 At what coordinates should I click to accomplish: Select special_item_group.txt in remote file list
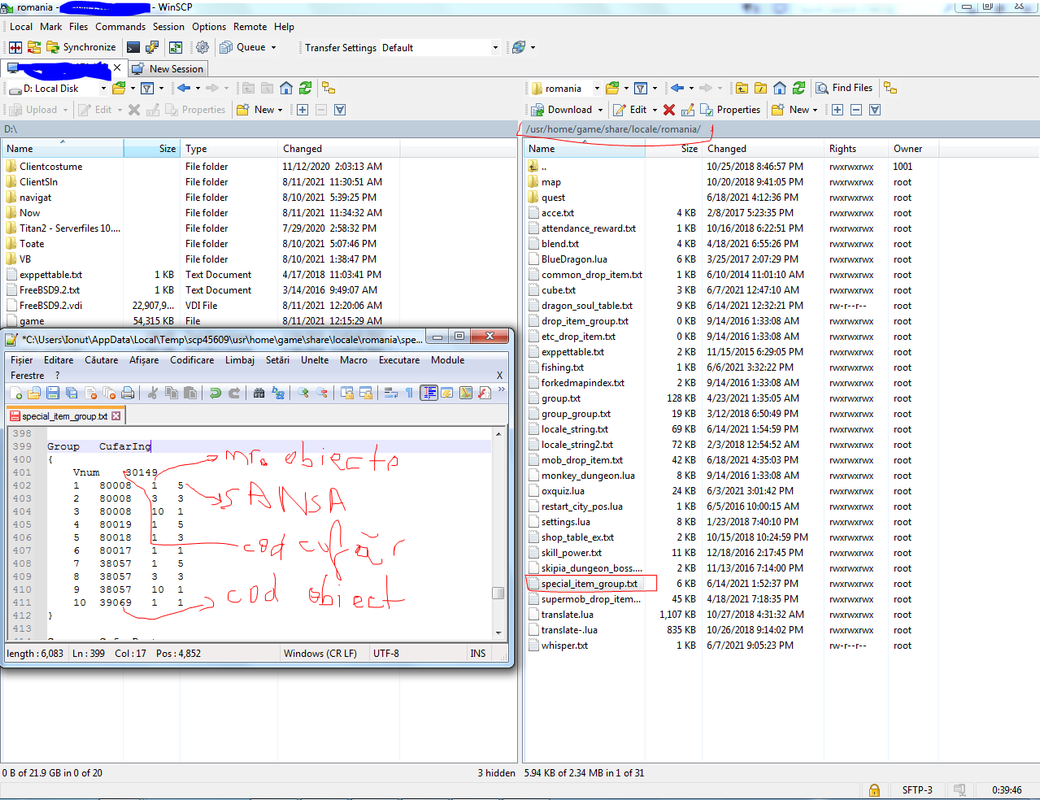tap(589, 584)
